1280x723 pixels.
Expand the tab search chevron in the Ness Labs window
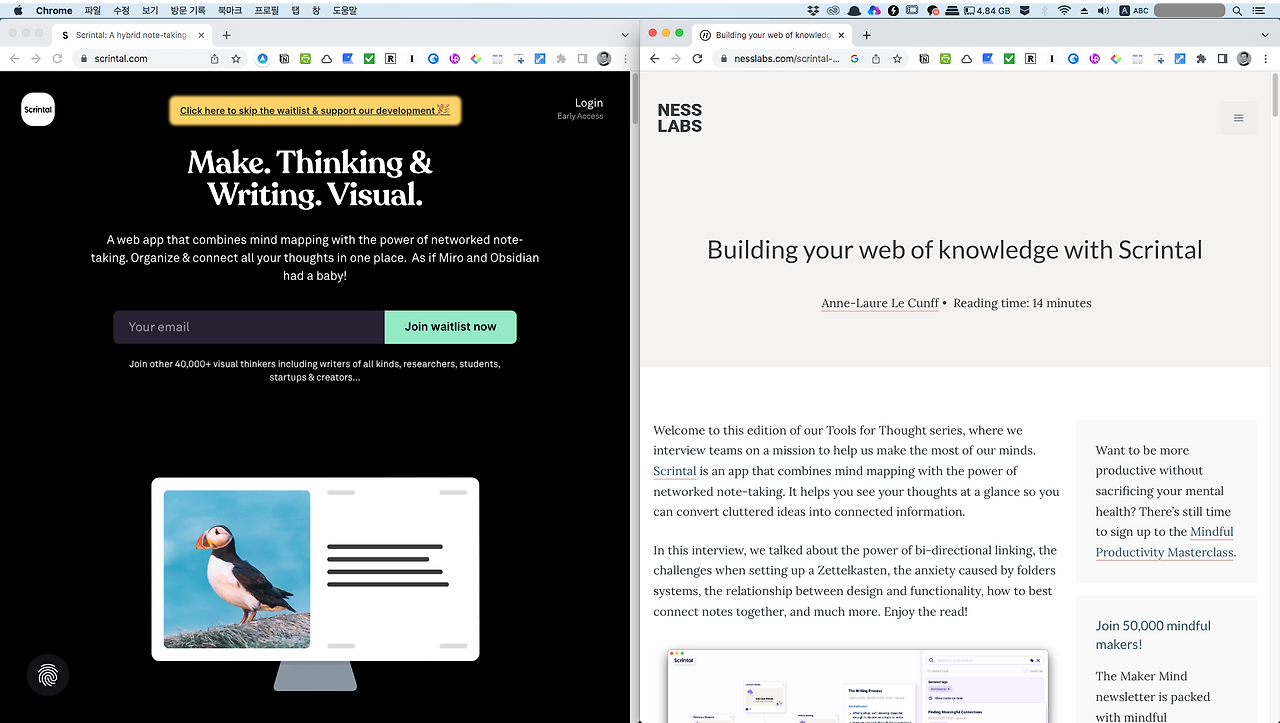pyautogui.click(x=1266, y=35)
